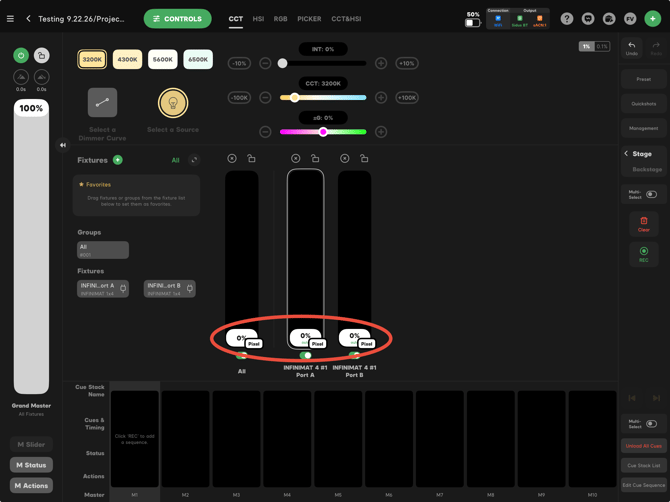Click the -100K CCT button
The width and height of the screenshot is (670, 502).
tap(239, 98)
